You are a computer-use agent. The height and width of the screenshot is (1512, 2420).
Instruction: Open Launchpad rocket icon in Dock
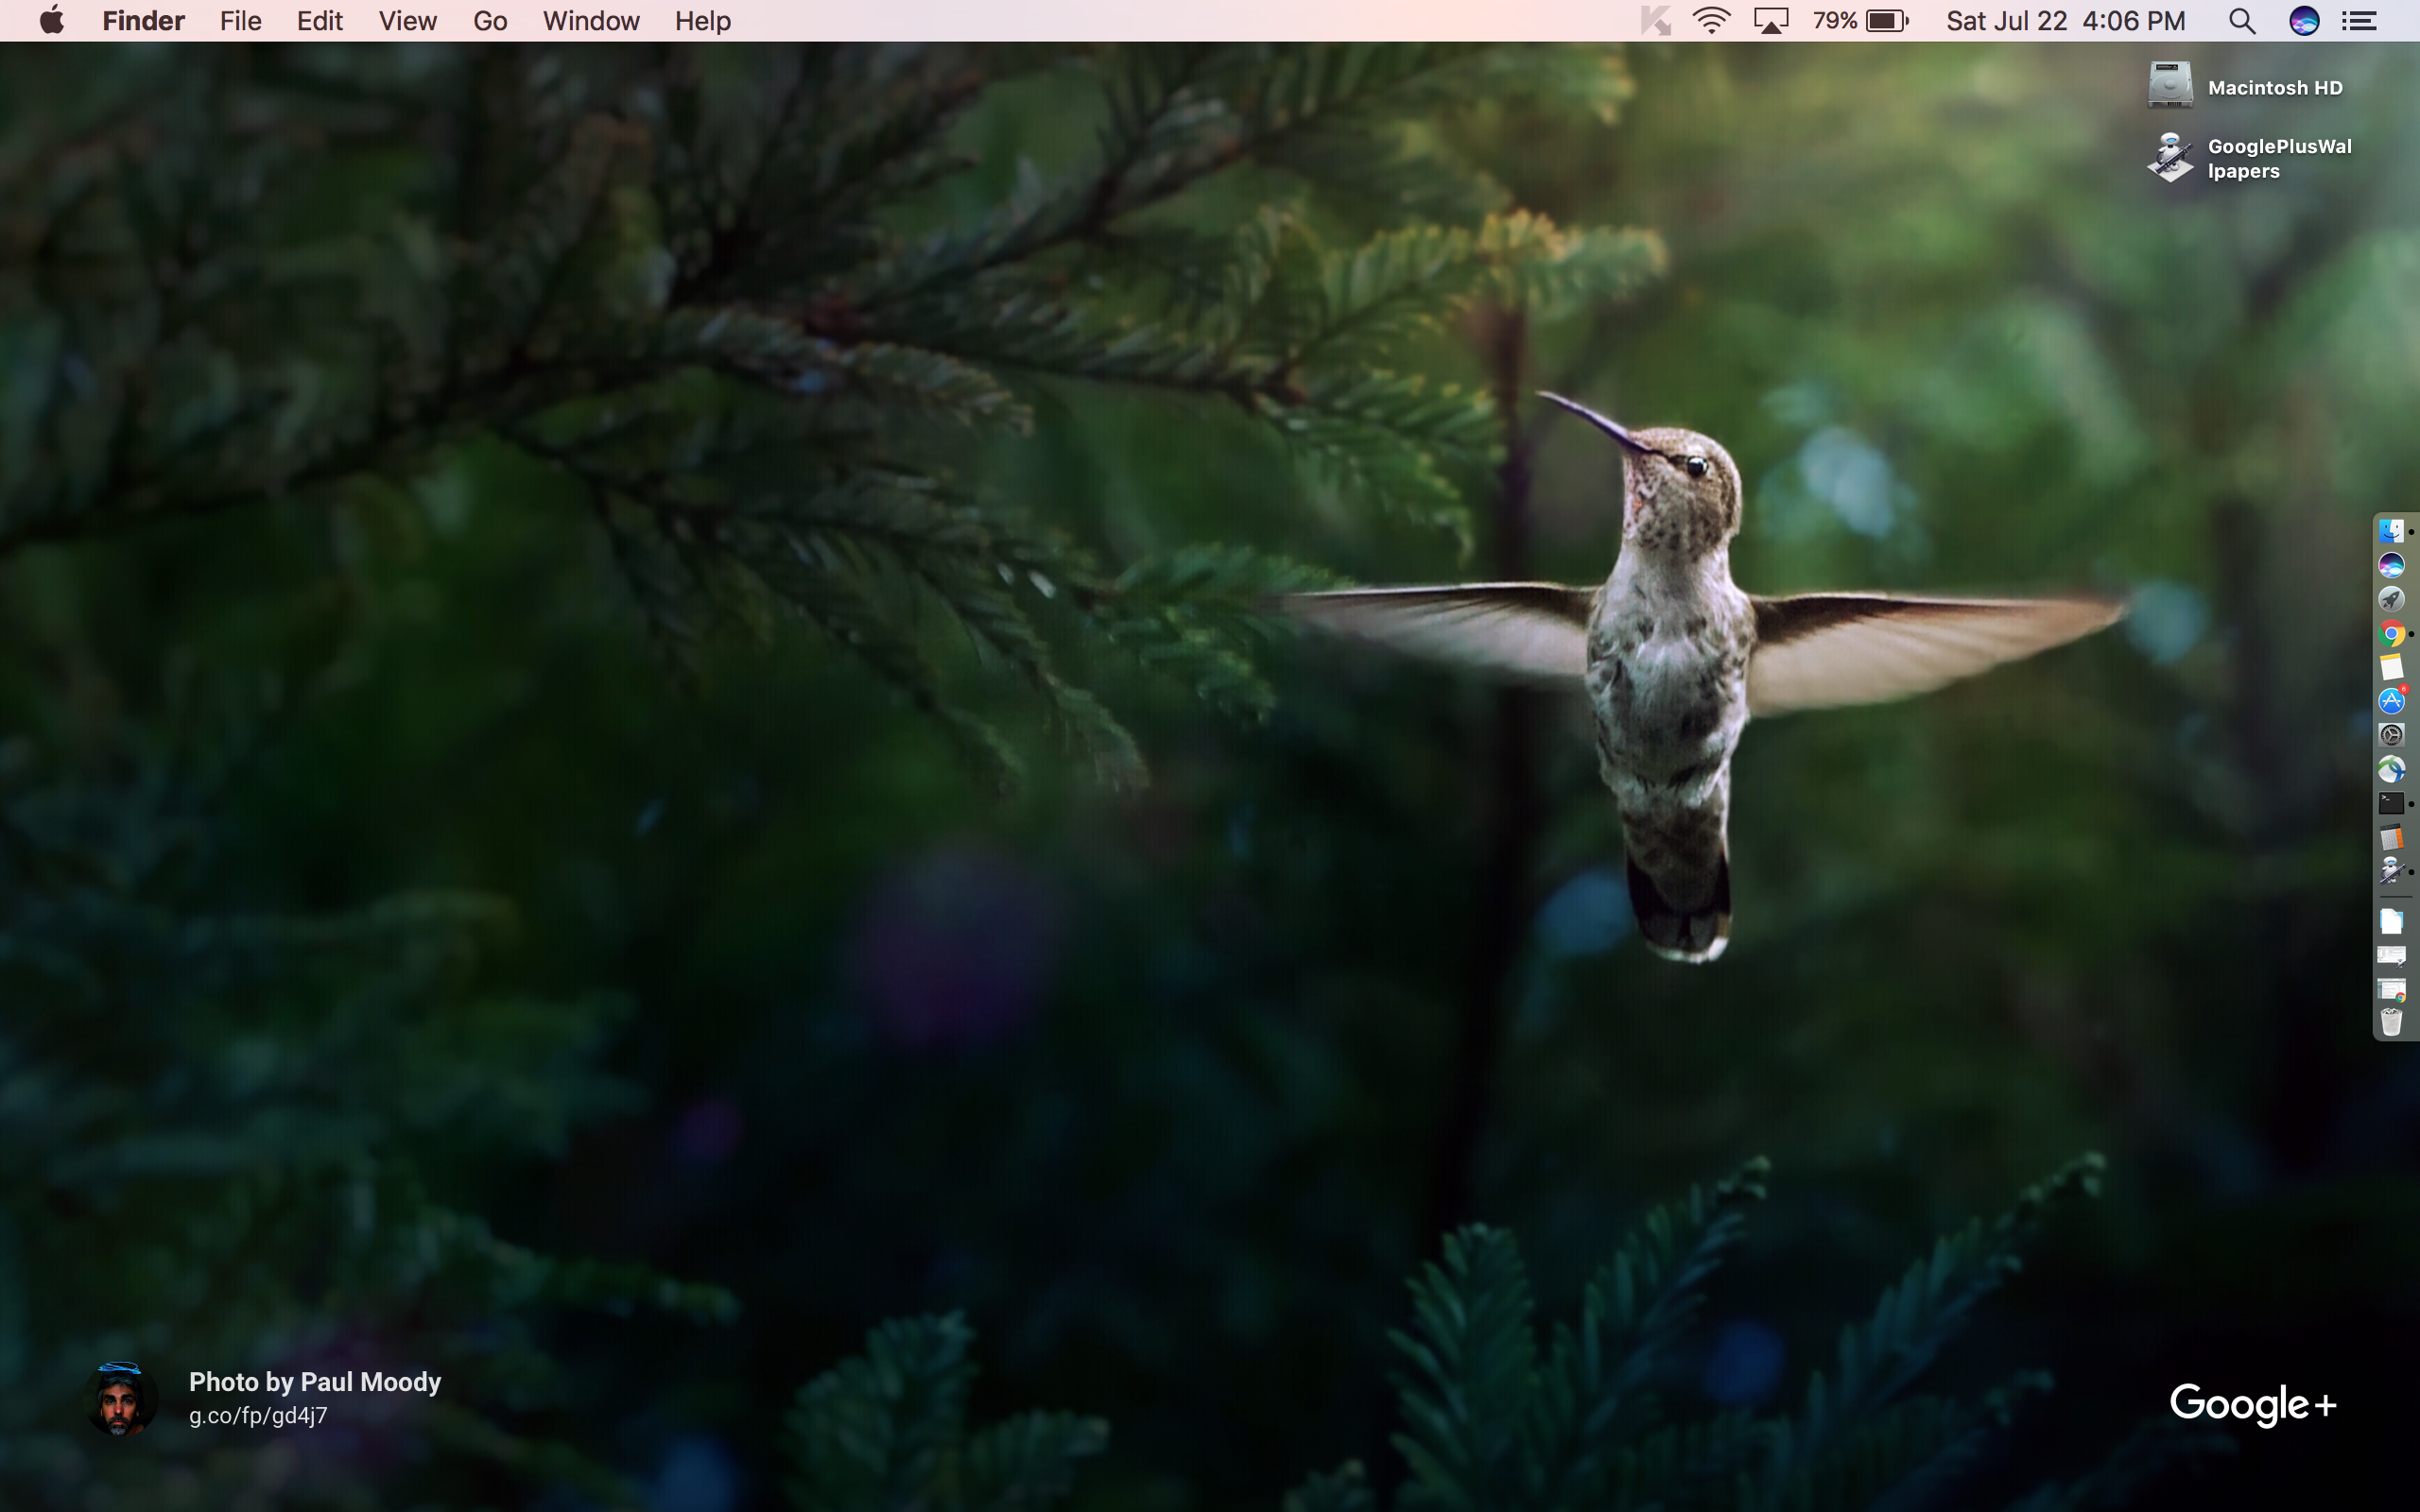tap(2391, 599)
